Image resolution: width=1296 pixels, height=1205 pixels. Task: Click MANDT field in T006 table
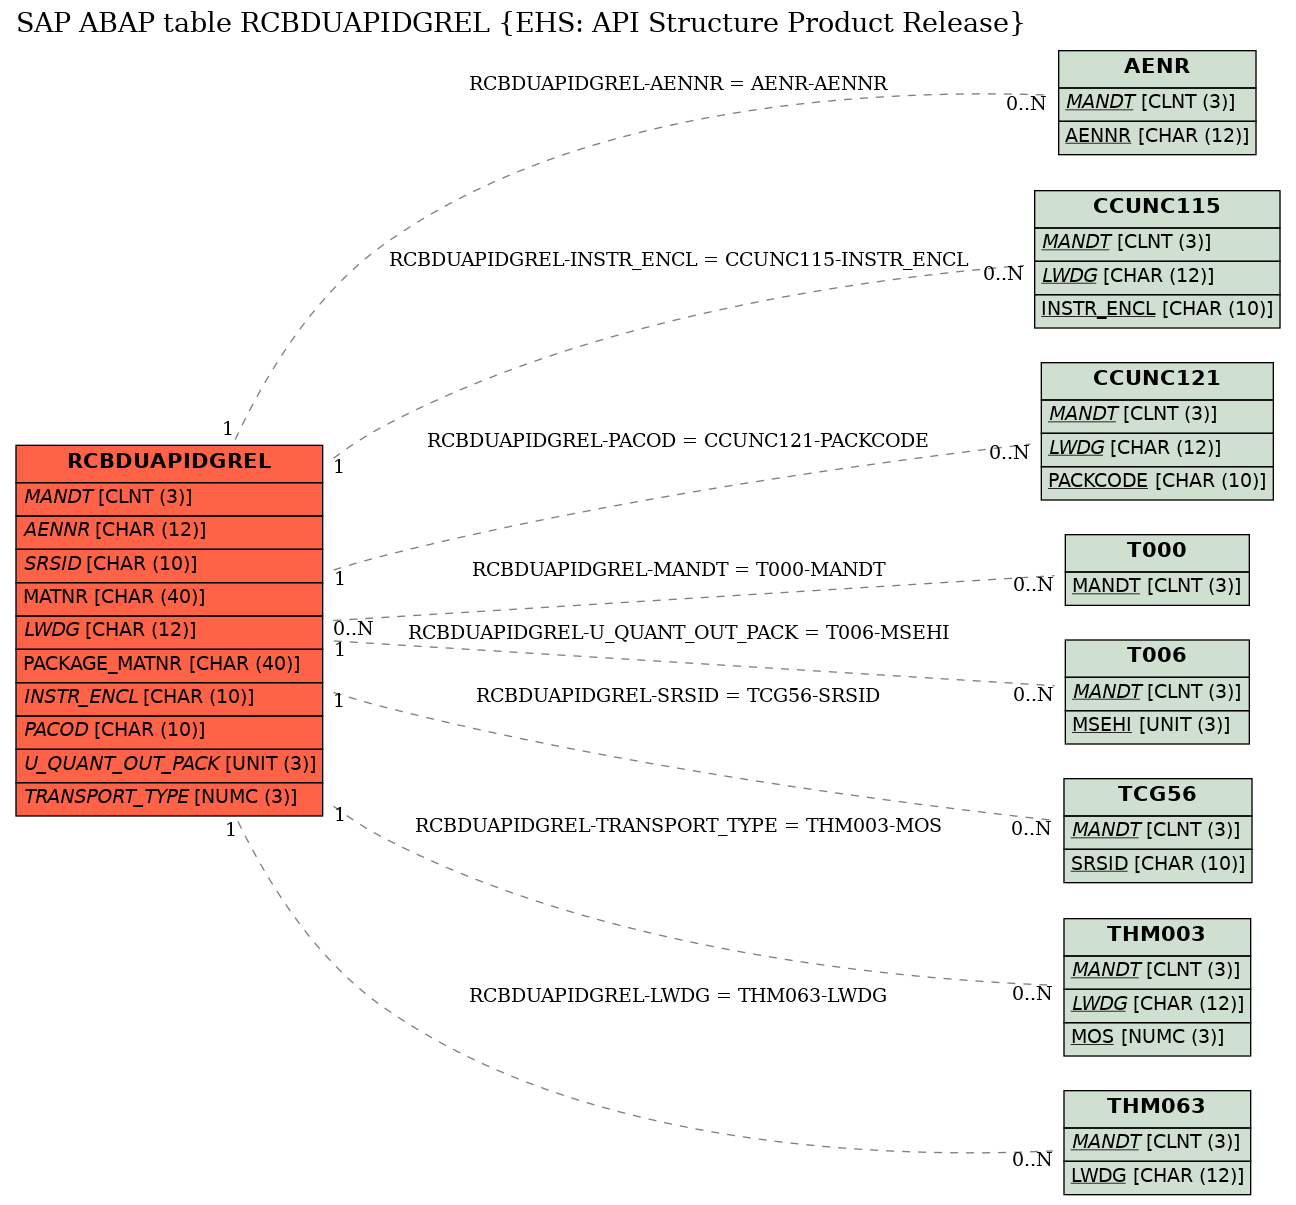[x=1157, y=692]
